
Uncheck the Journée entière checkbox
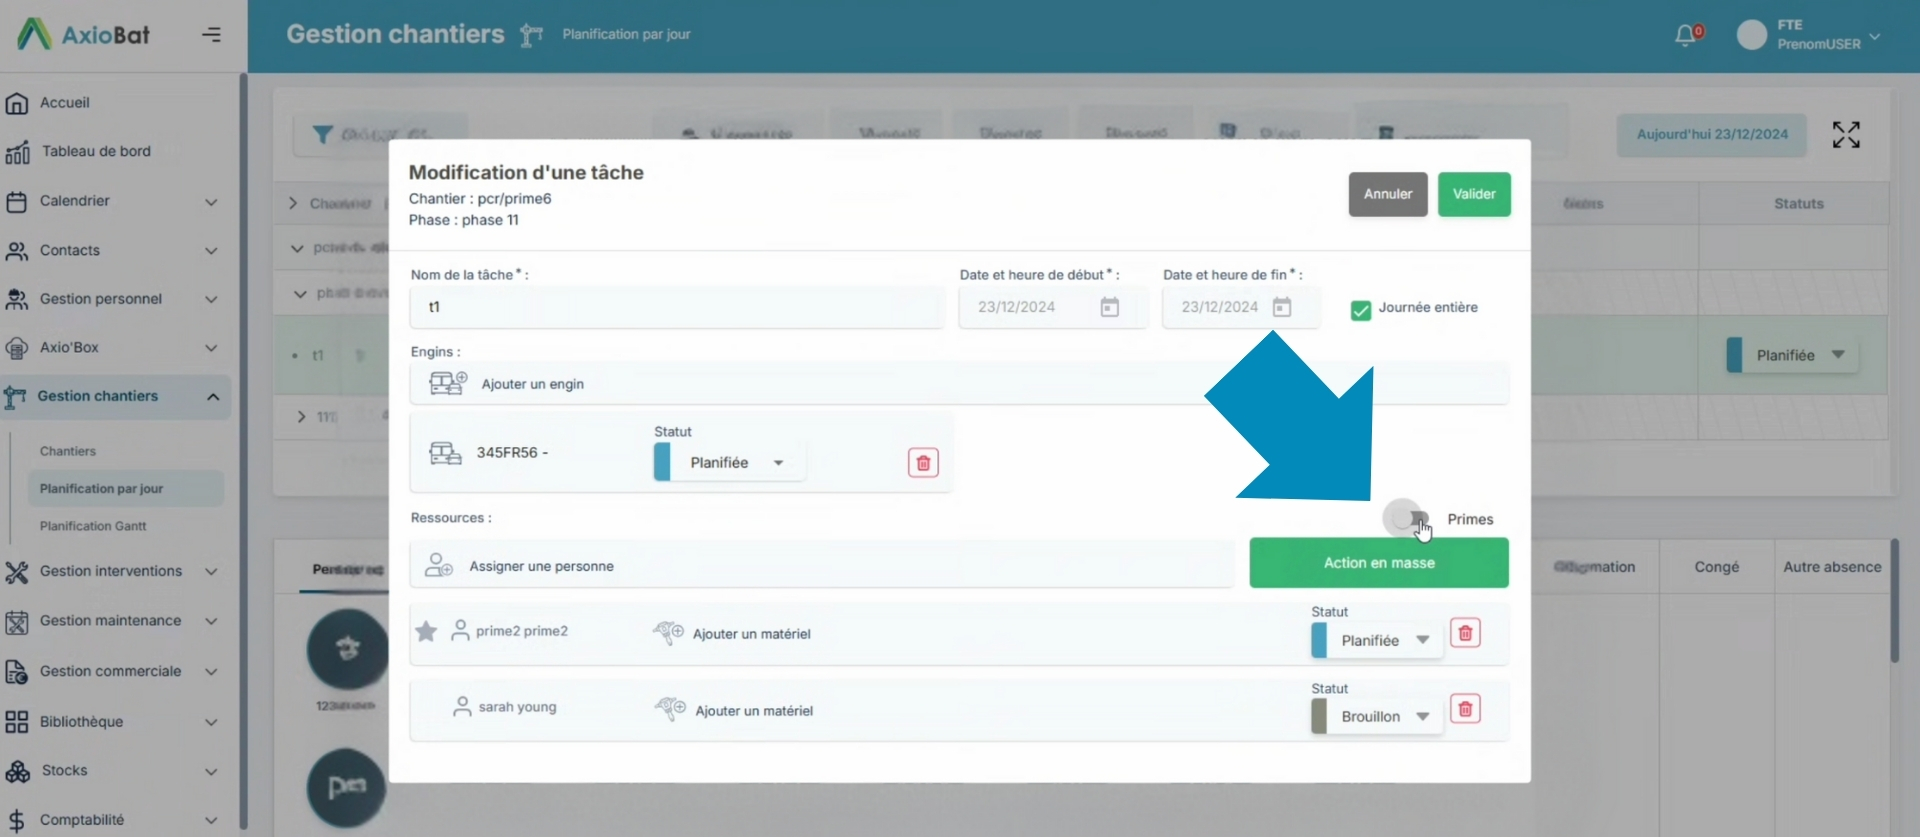coord(1360,310)
